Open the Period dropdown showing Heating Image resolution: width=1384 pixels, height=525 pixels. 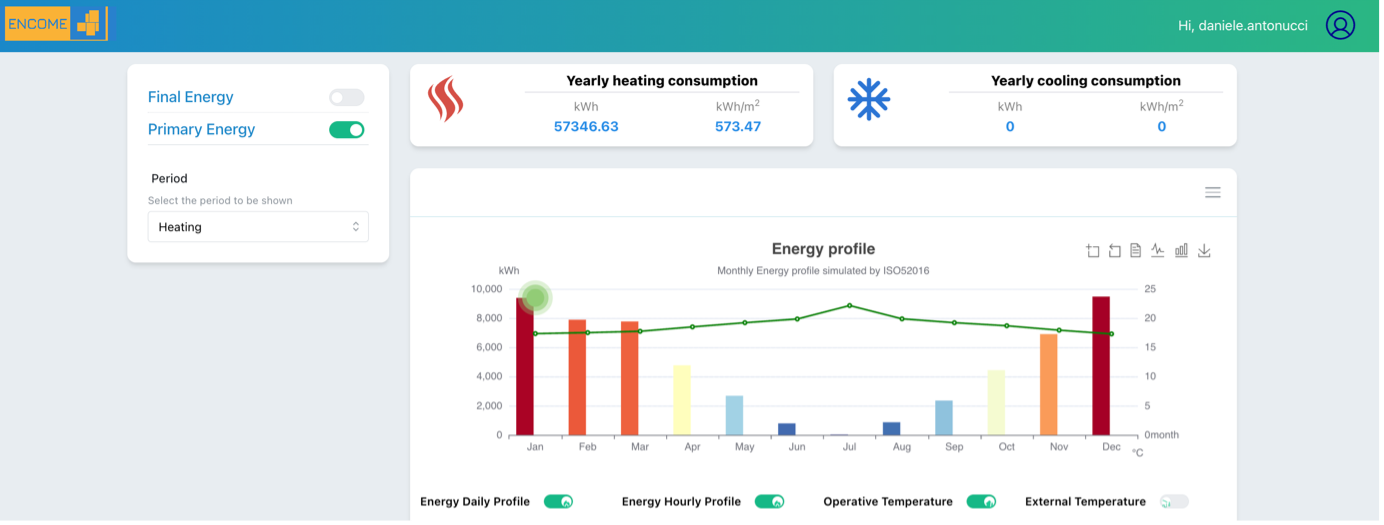point(258,227)
